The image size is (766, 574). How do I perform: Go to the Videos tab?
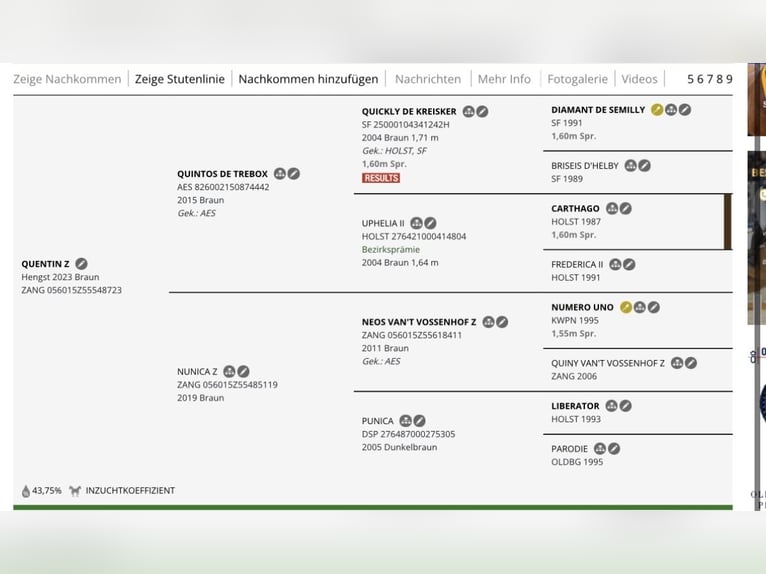[639, 79]
